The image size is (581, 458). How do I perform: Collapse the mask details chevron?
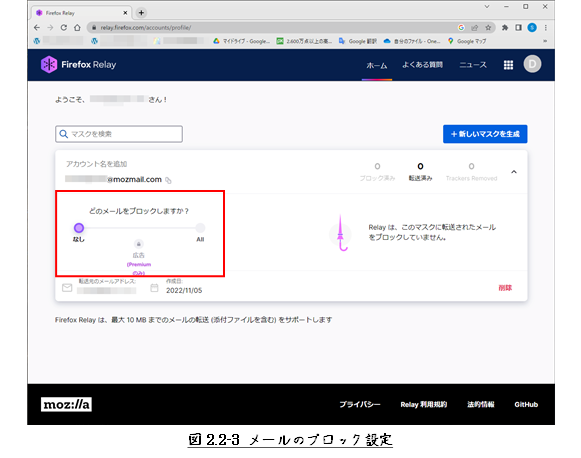[514, 172]
